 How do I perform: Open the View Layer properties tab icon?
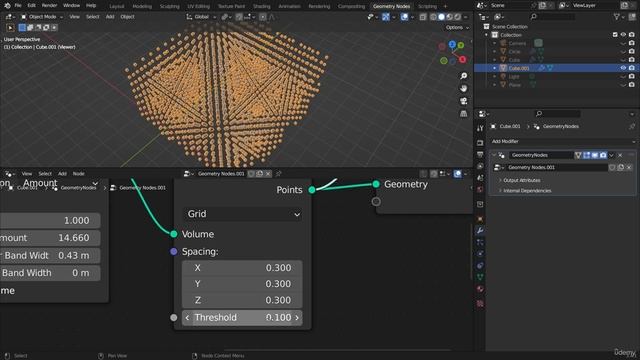tap(480, 166)
